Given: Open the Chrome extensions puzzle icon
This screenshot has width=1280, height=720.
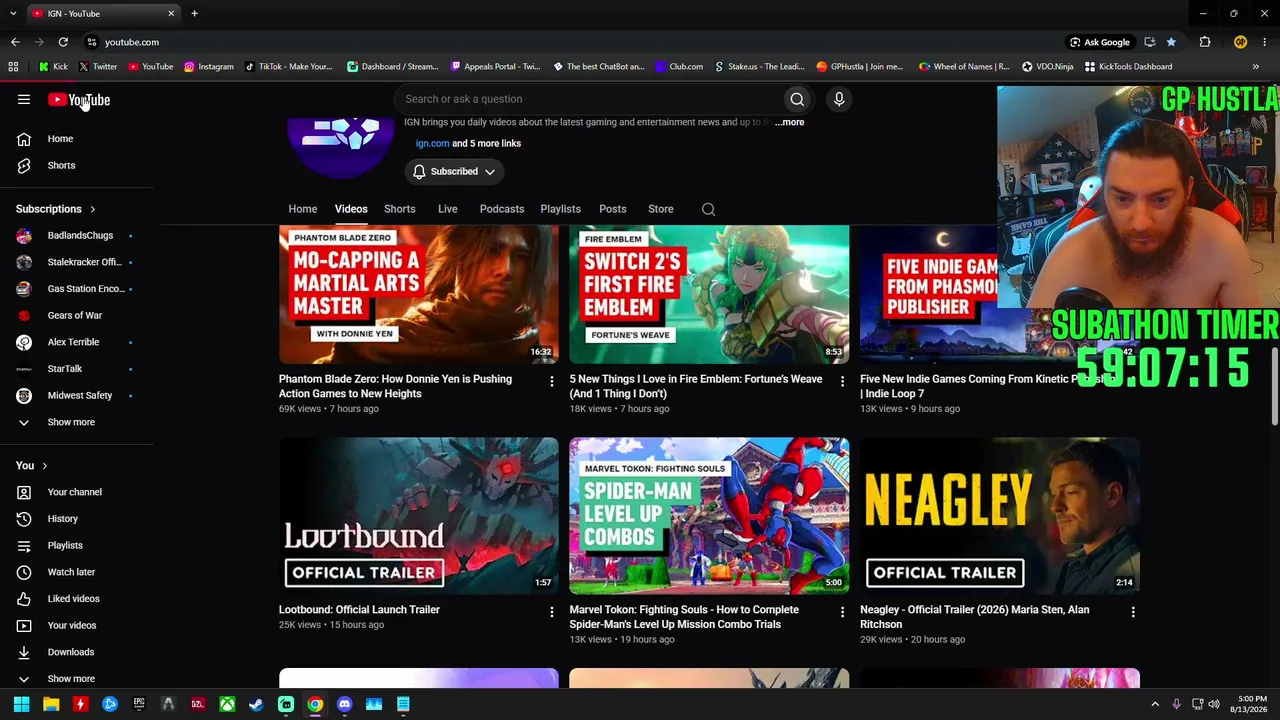Looking at the screenshot, I should click(1205, 42).
